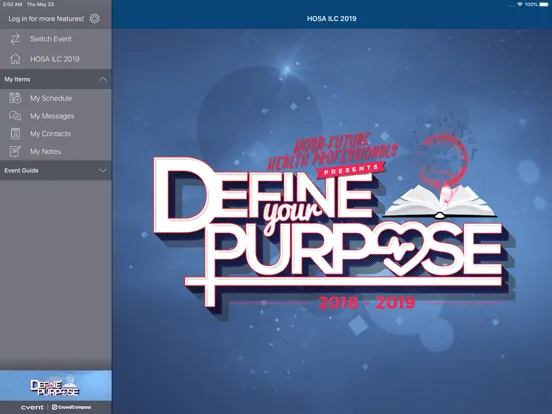Open My Messages
Screen dimensions: 552x414
56,116
